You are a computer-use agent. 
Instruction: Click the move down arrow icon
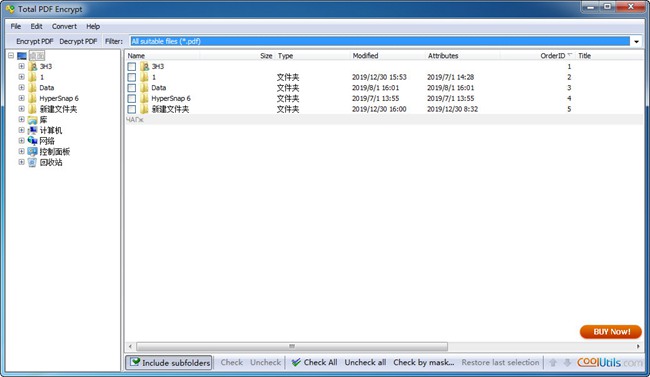(568, 363)
